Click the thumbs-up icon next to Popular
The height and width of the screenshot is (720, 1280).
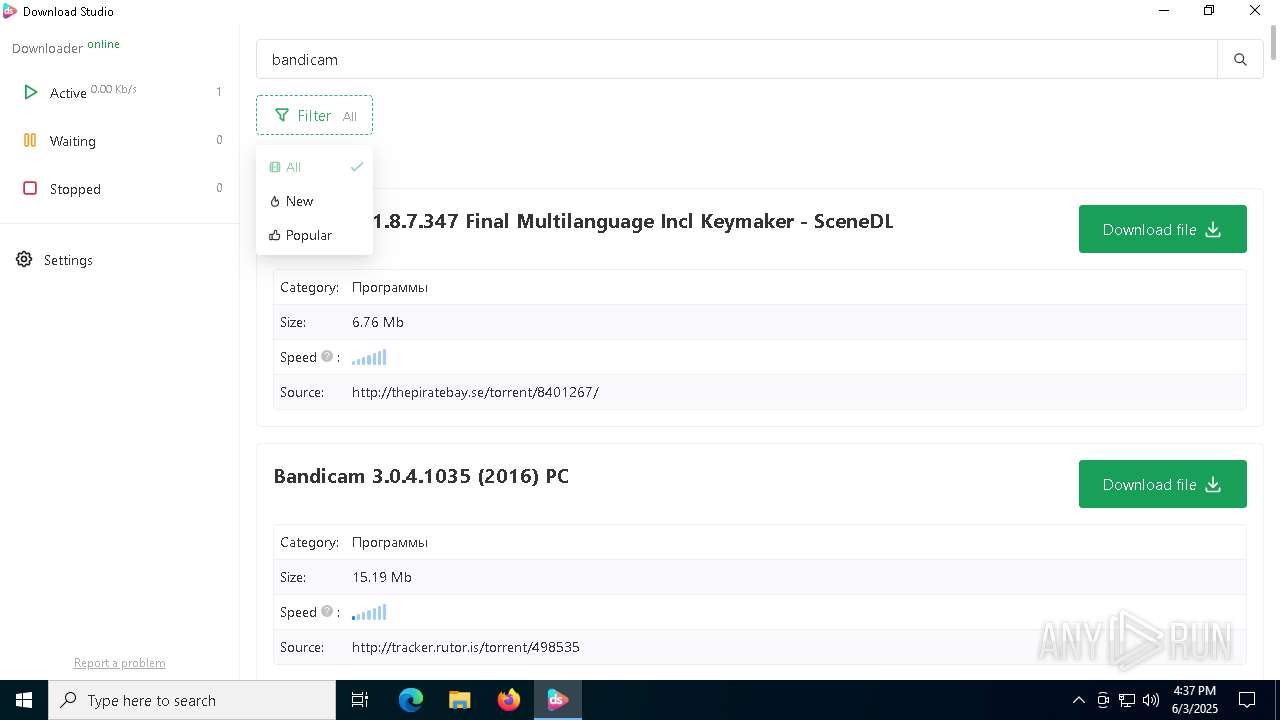(275, 235)
